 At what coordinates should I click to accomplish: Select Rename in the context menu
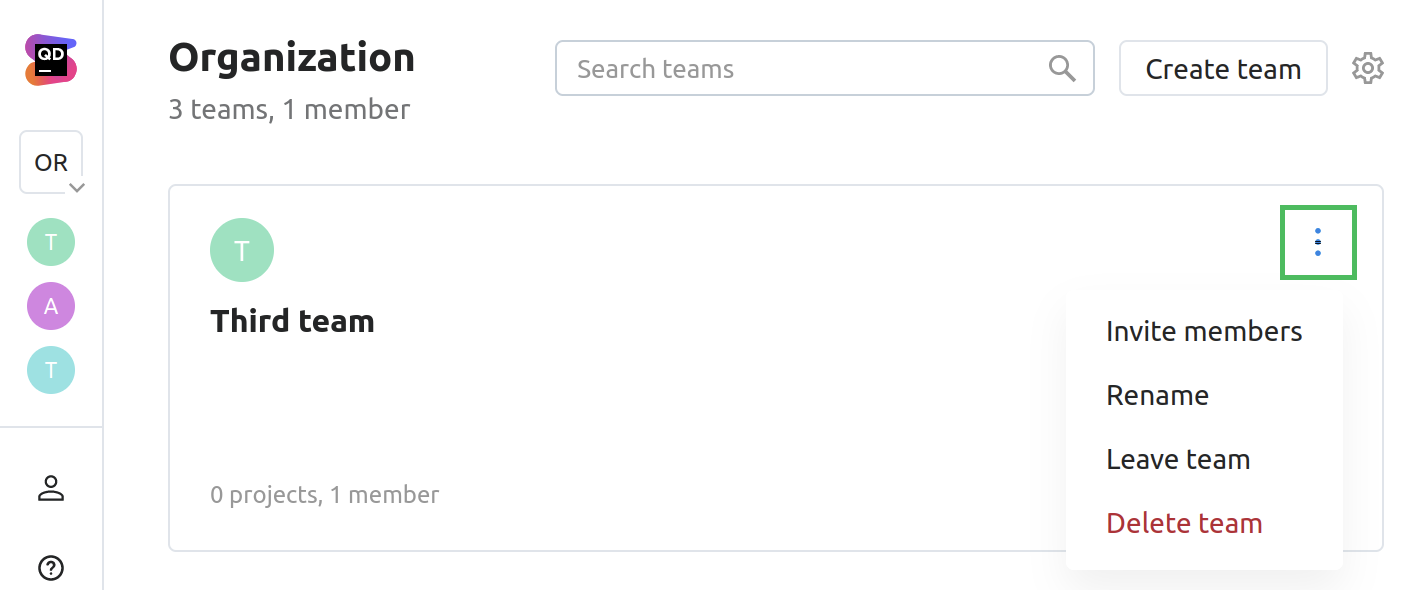pos(1157,396)
